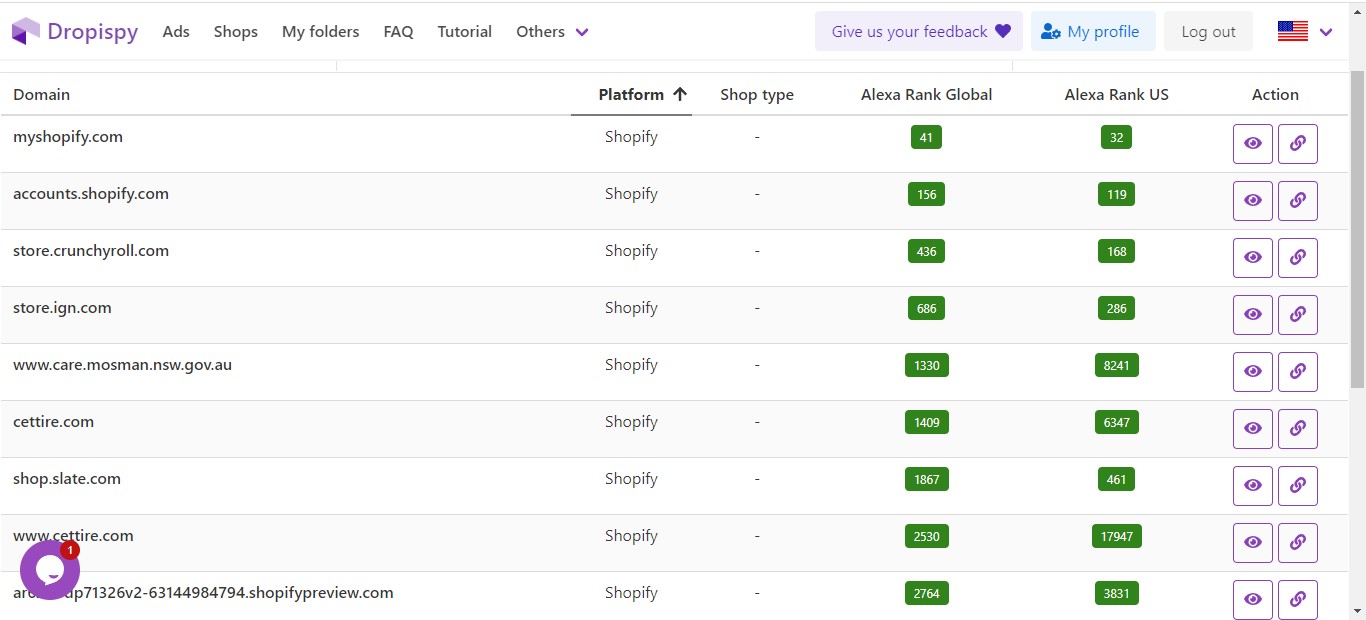Screen dimensions: 1366x620
Task: Open link icon for store.ign.com row
Action: click(1297, 314)
